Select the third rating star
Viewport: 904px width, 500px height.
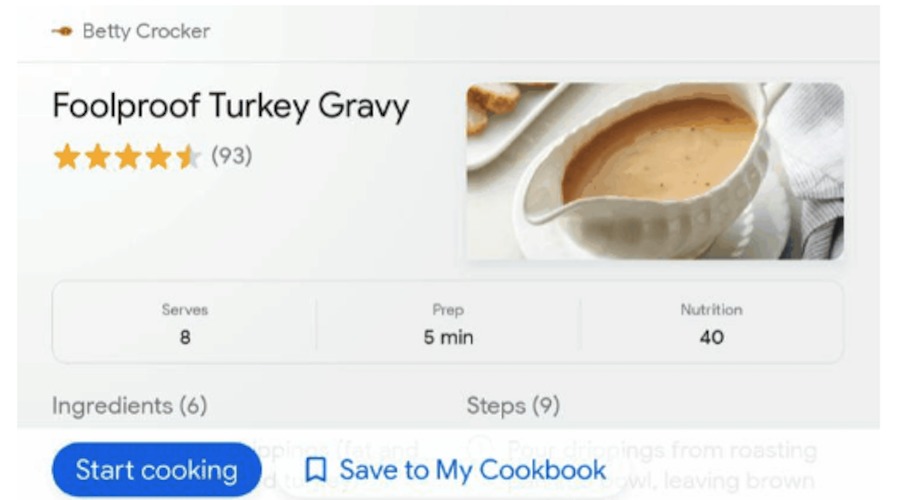(x=128, y=157)
